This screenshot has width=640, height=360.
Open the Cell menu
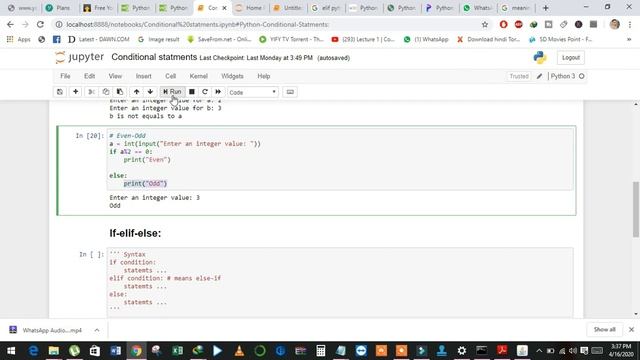[x=171, y=76]
